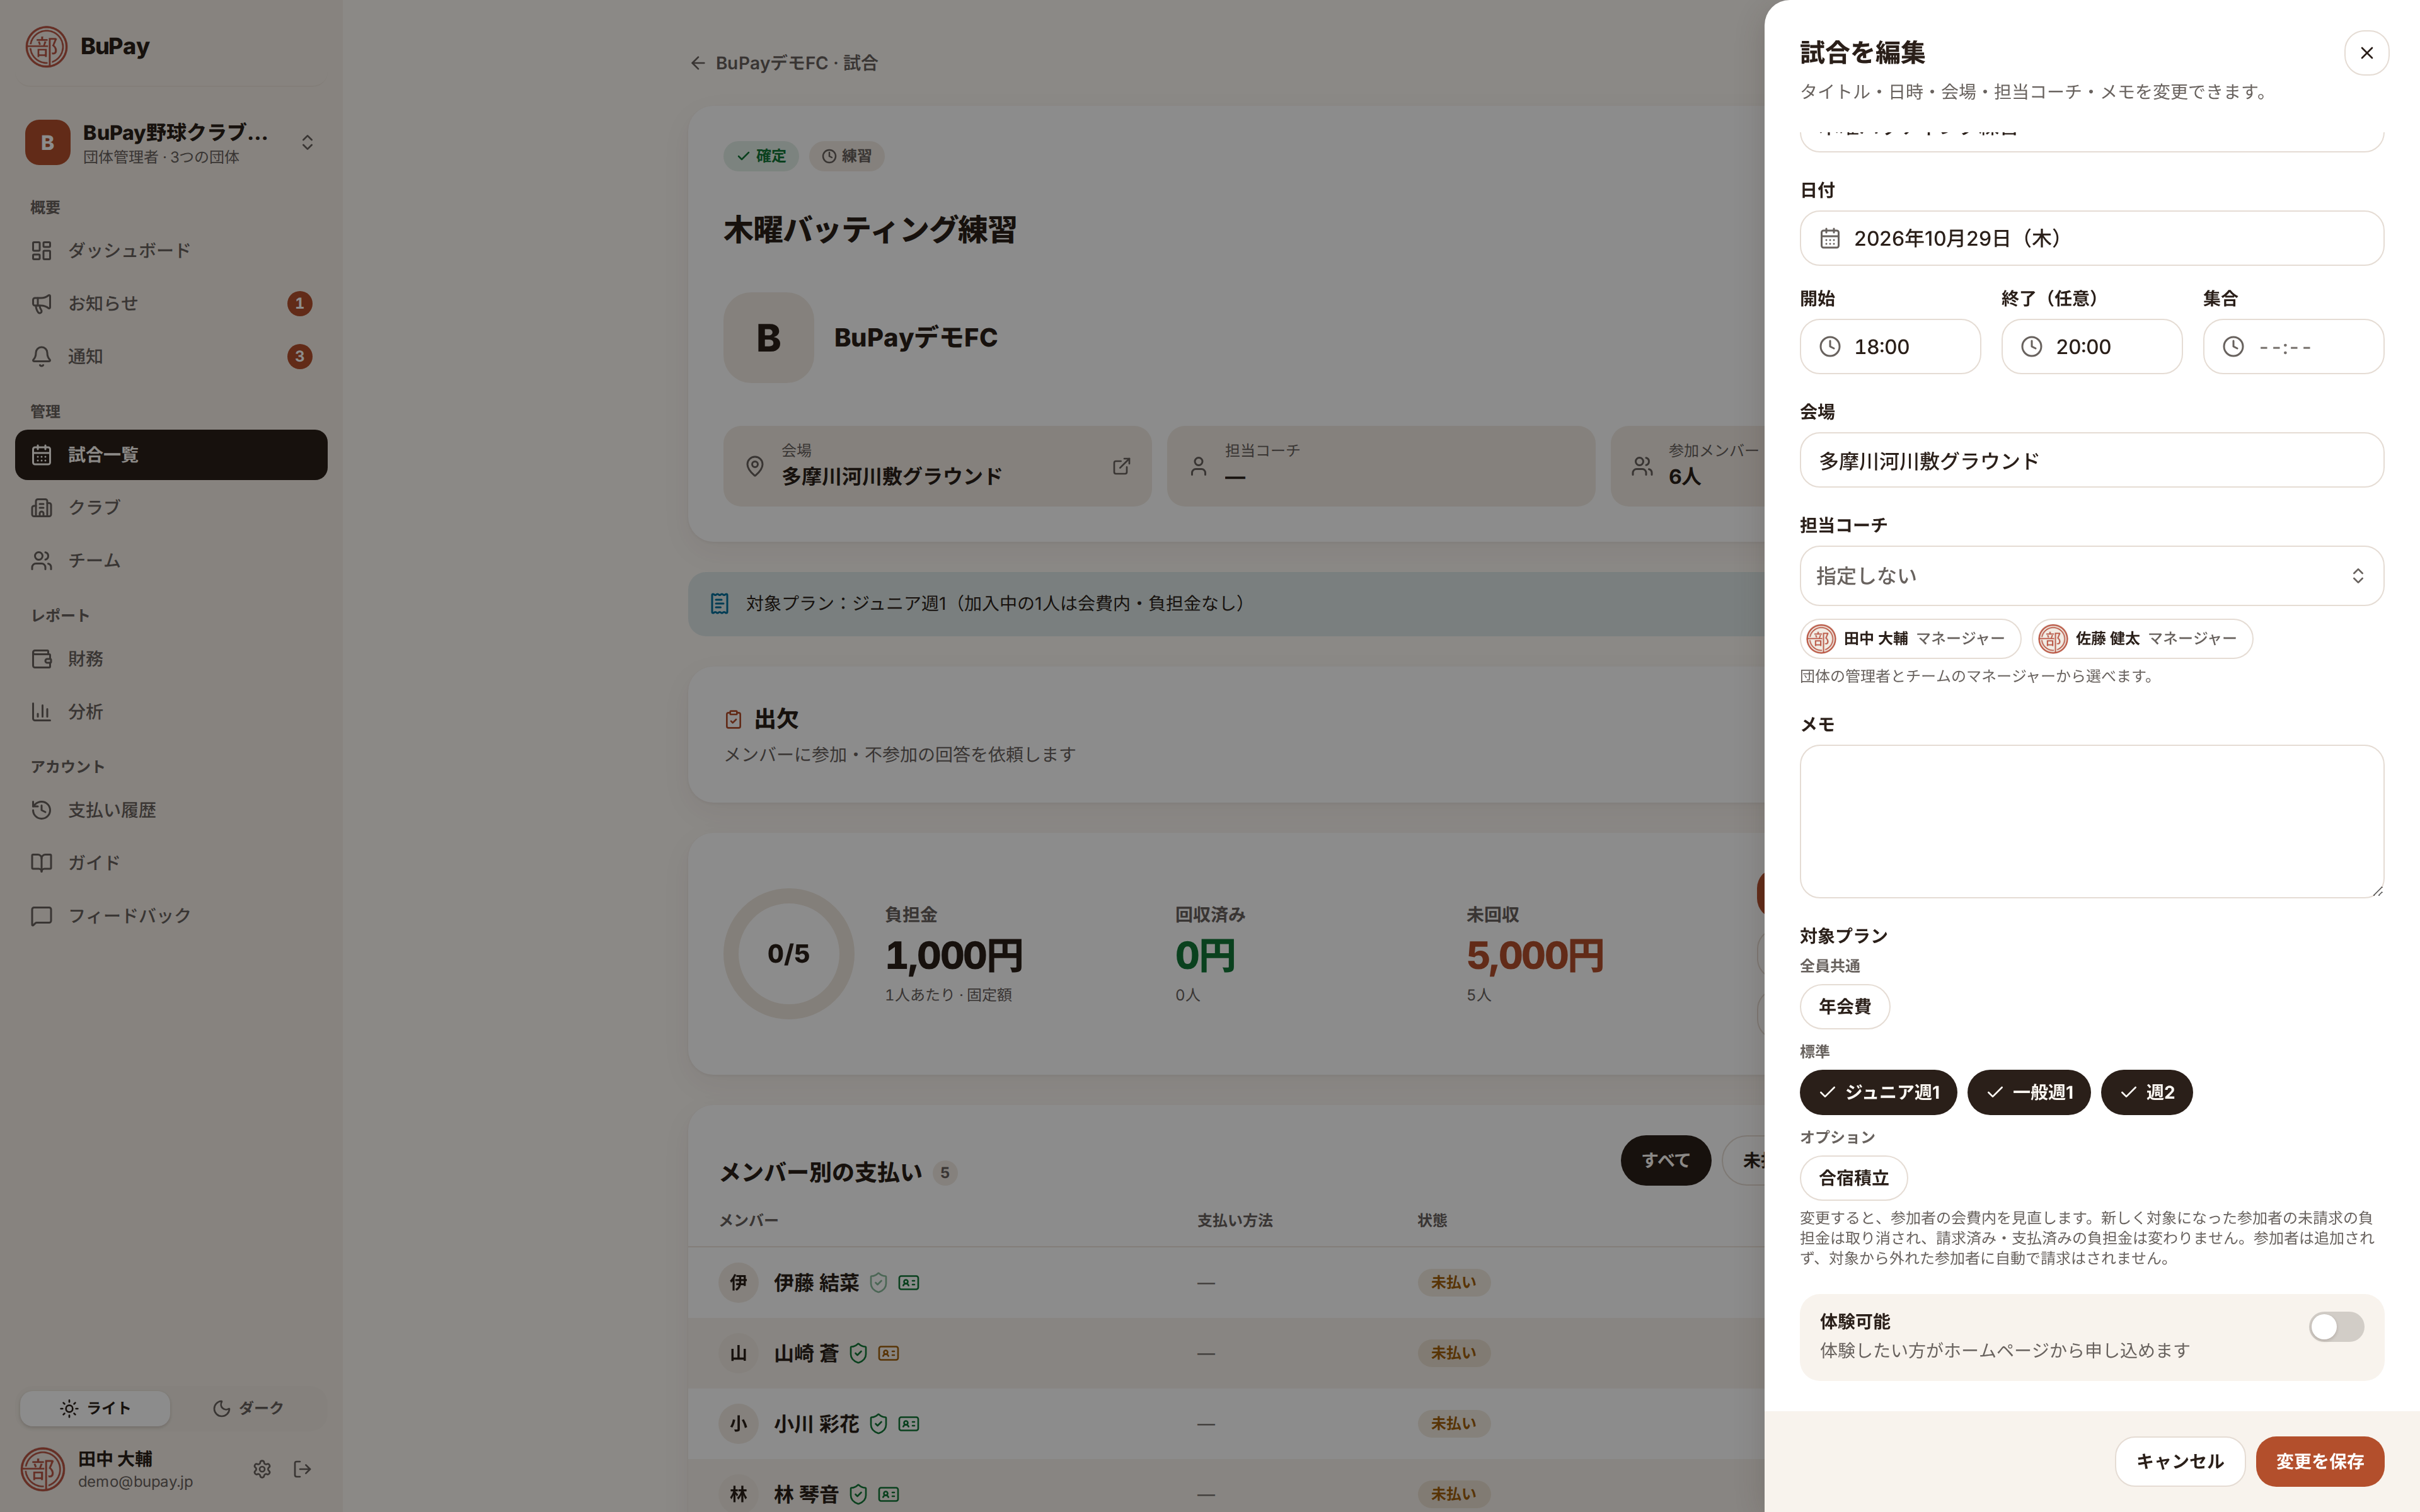This screenshot has height=1512, width=2420.
Task: Click the BuPayデモFC team avatar B
Action: tap(768, 338)
